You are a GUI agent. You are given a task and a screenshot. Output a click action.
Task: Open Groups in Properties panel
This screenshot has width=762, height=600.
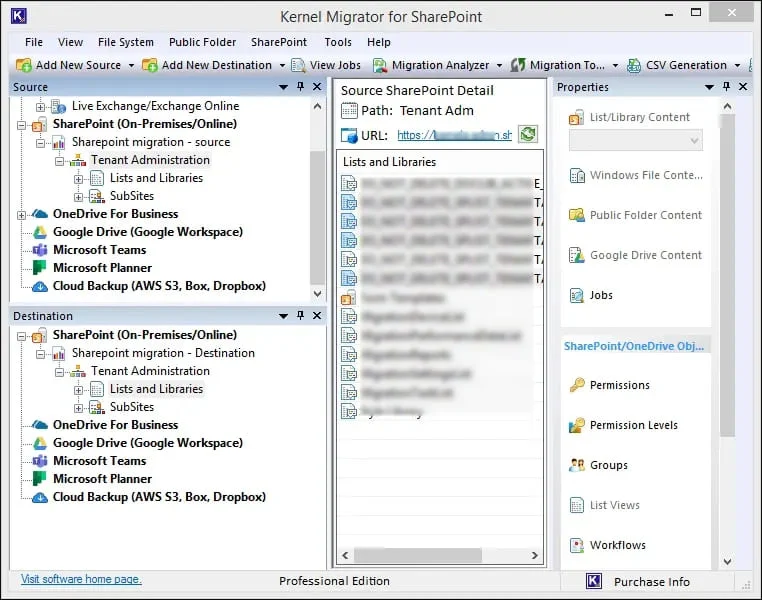coord(599,465)
